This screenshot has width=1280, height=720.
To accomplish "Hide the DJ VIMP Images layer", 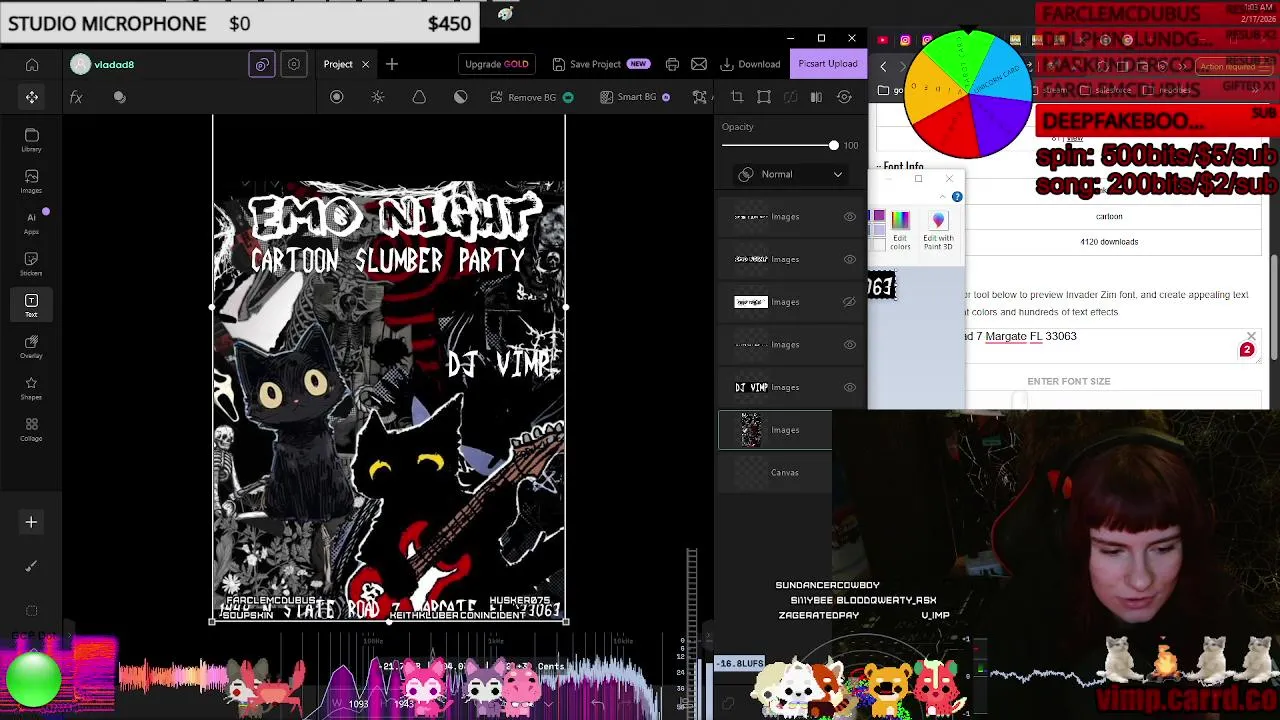I will (850, 387).
